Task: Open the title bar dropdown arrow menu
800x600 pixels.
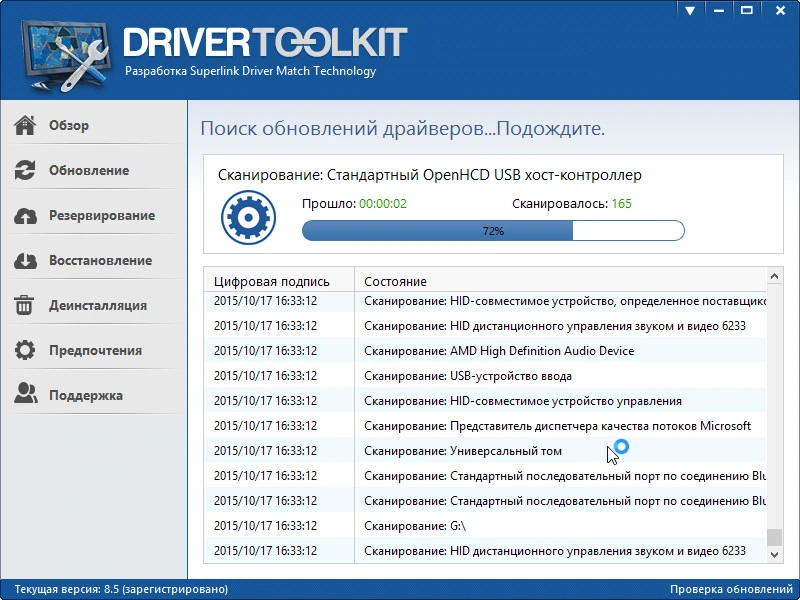Action: [690, 10]
